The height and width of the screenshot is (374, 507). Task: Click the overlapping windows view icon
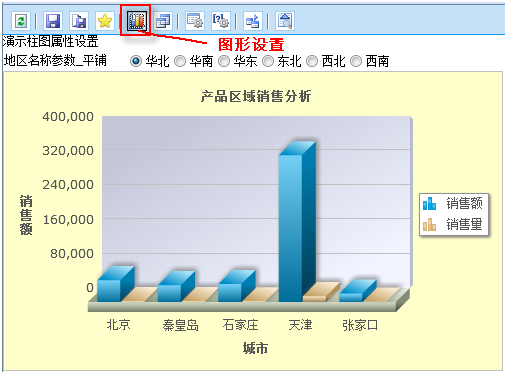(163, 21)
